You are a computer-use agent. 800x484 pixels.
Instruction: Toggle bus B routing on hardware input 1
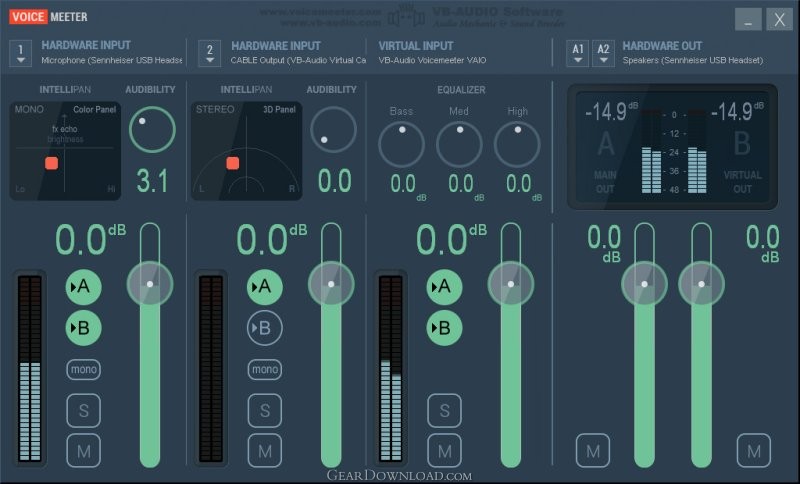pos(83,328)
